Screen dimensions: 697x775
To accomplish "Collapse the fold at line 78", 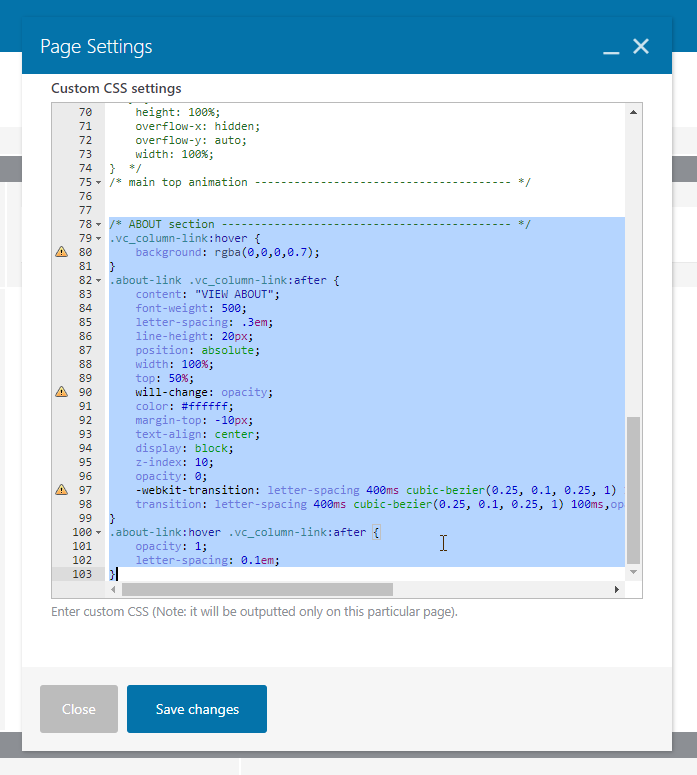I will pyautogui.click(x=98, y=224).
